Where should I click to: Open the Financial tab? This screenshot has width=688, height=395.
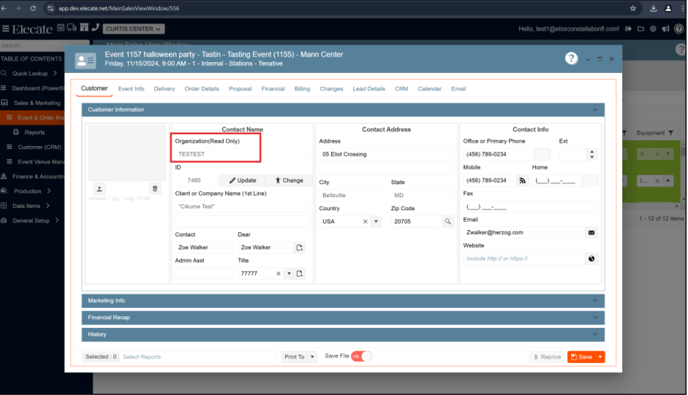273,89
